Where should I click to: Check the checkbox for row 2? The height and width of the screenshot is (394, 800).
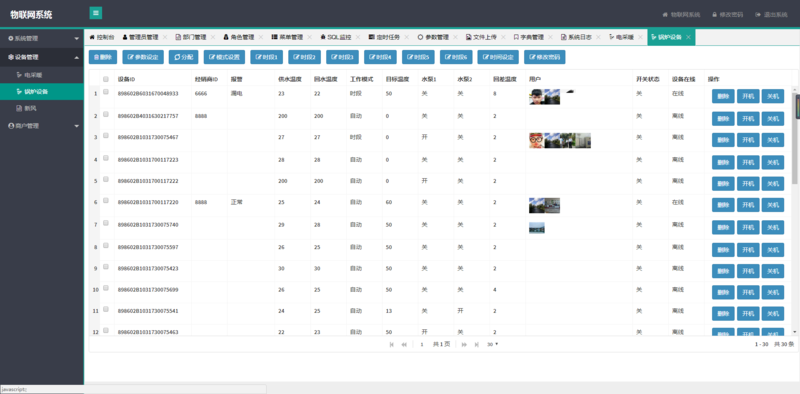point(106,114)
